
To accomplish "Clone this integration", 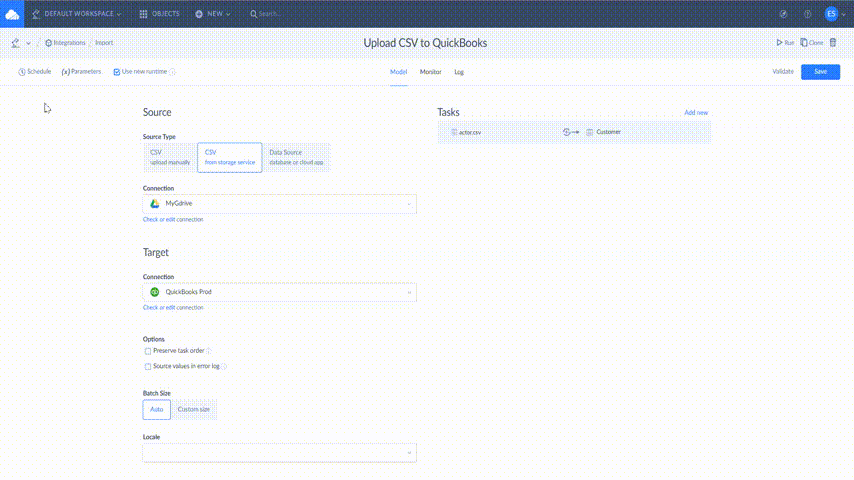I will [x=812, y=42].
